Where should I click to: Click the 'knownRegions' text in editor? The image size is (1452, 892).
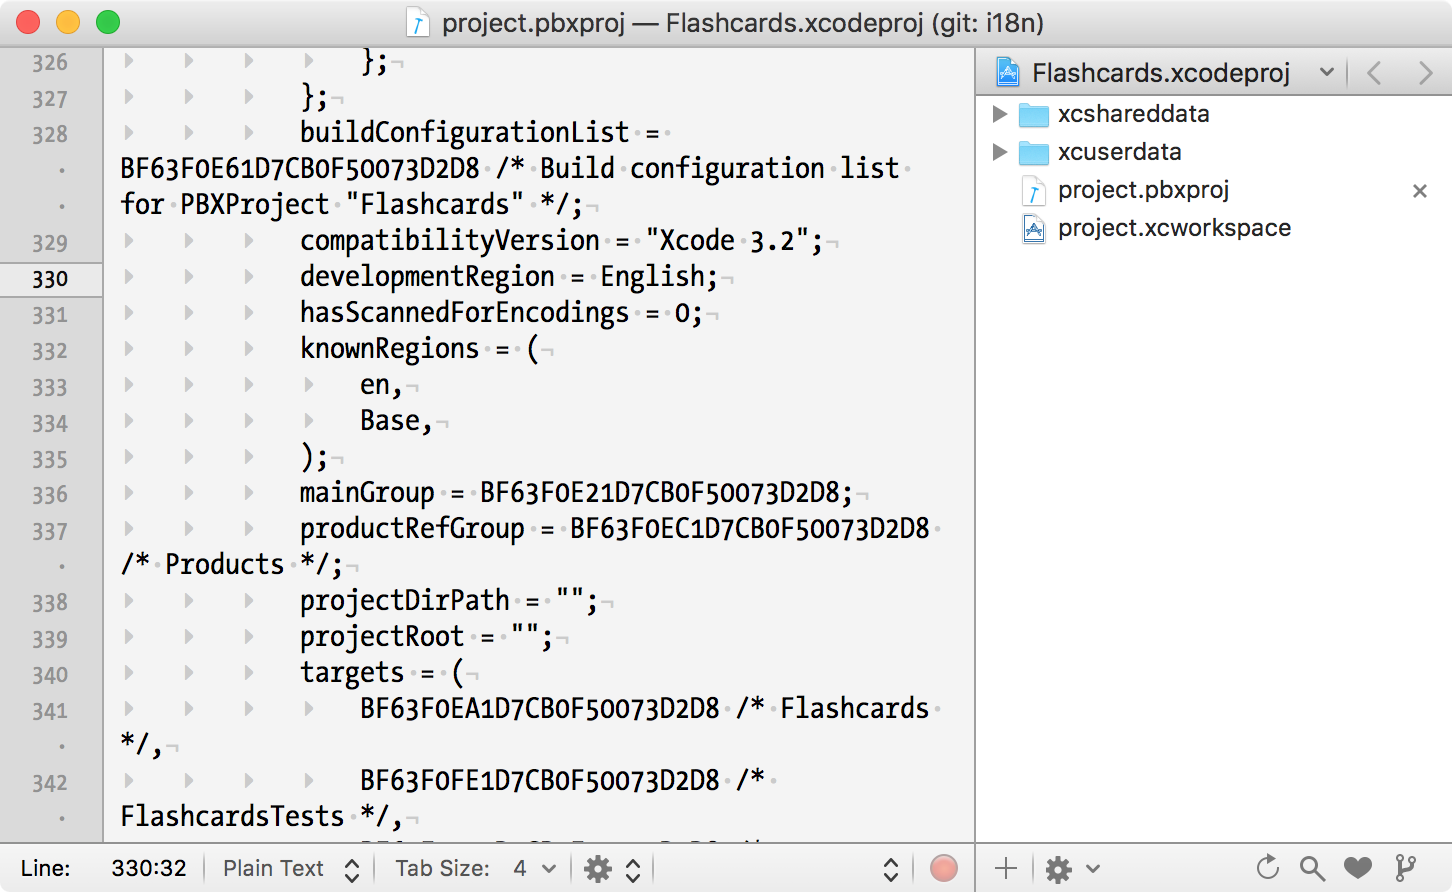coord(390,349)
